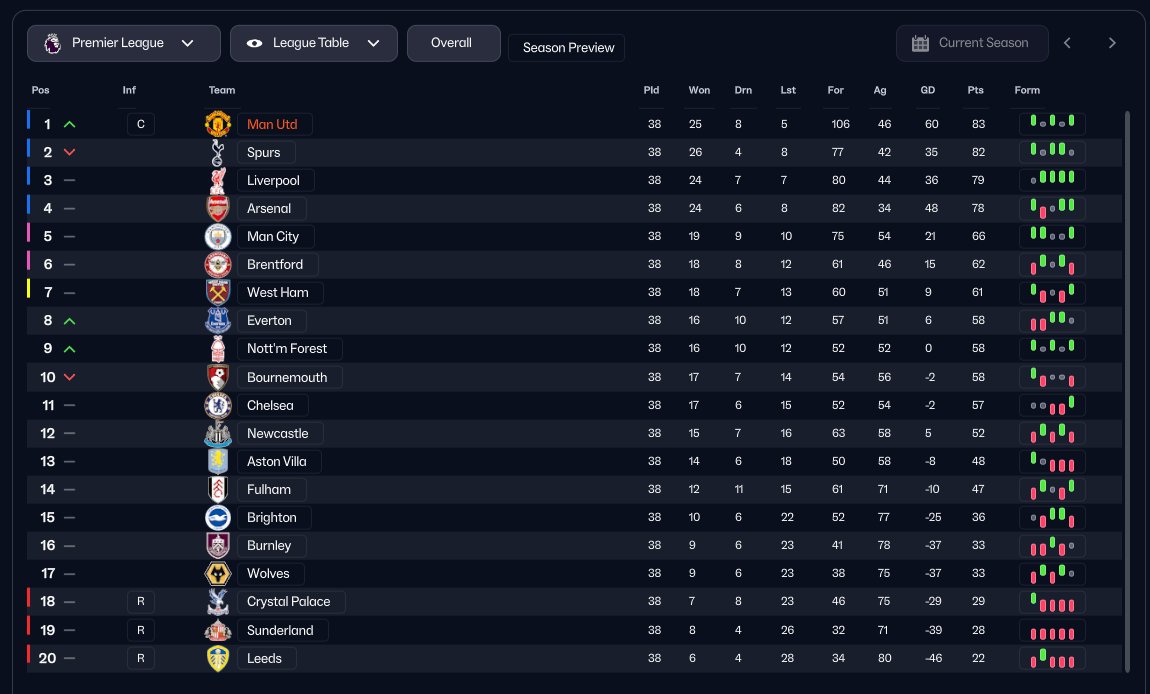
Task: Select the Overall table filter
Action: tap(452, 43)
